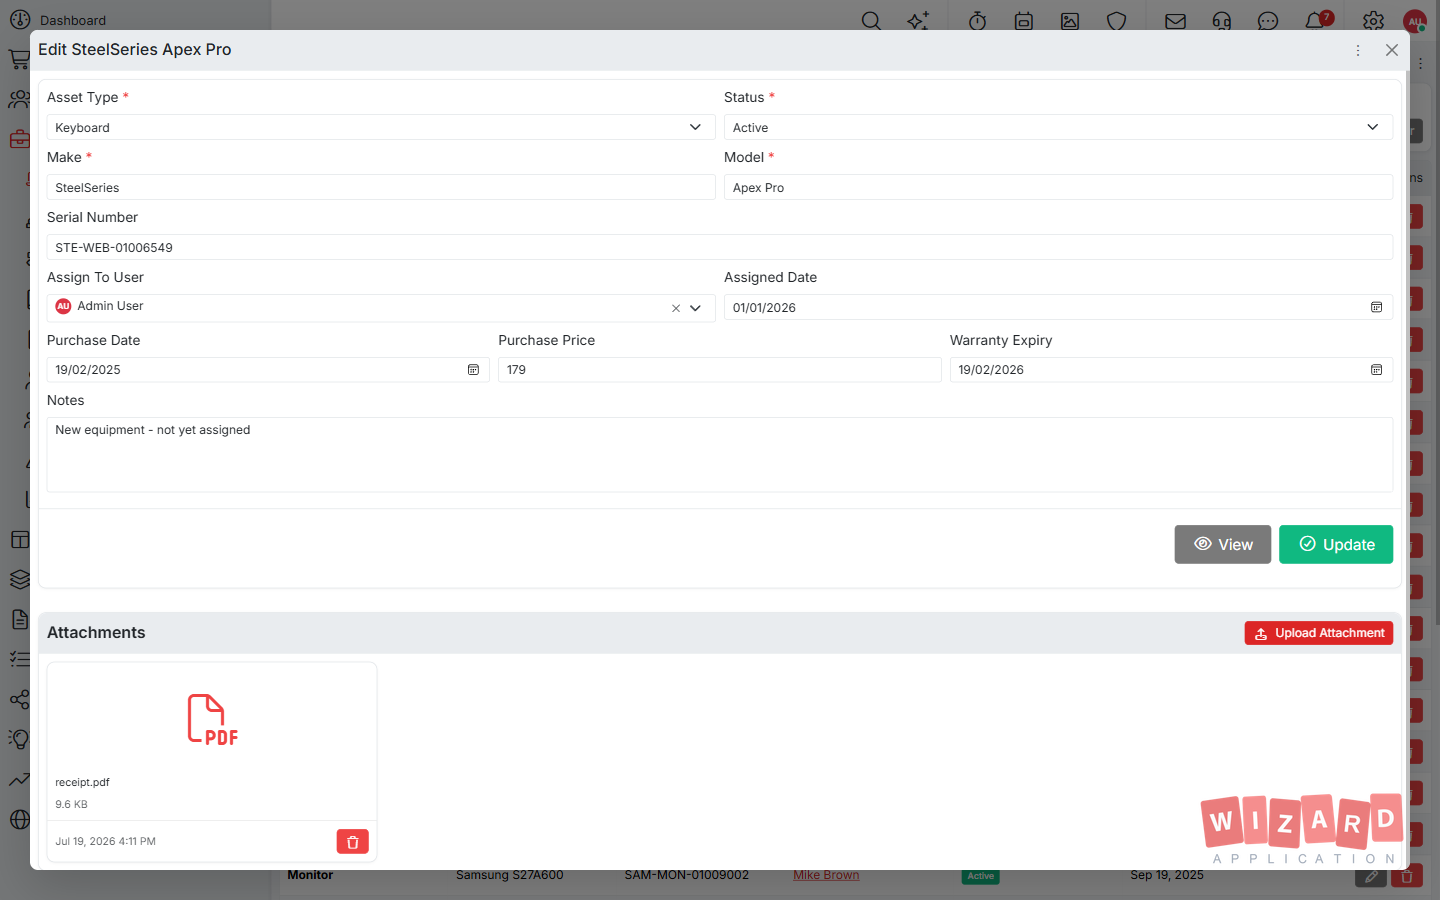
Task: Open the search icon in top bar
Action: tap(871, 20)
